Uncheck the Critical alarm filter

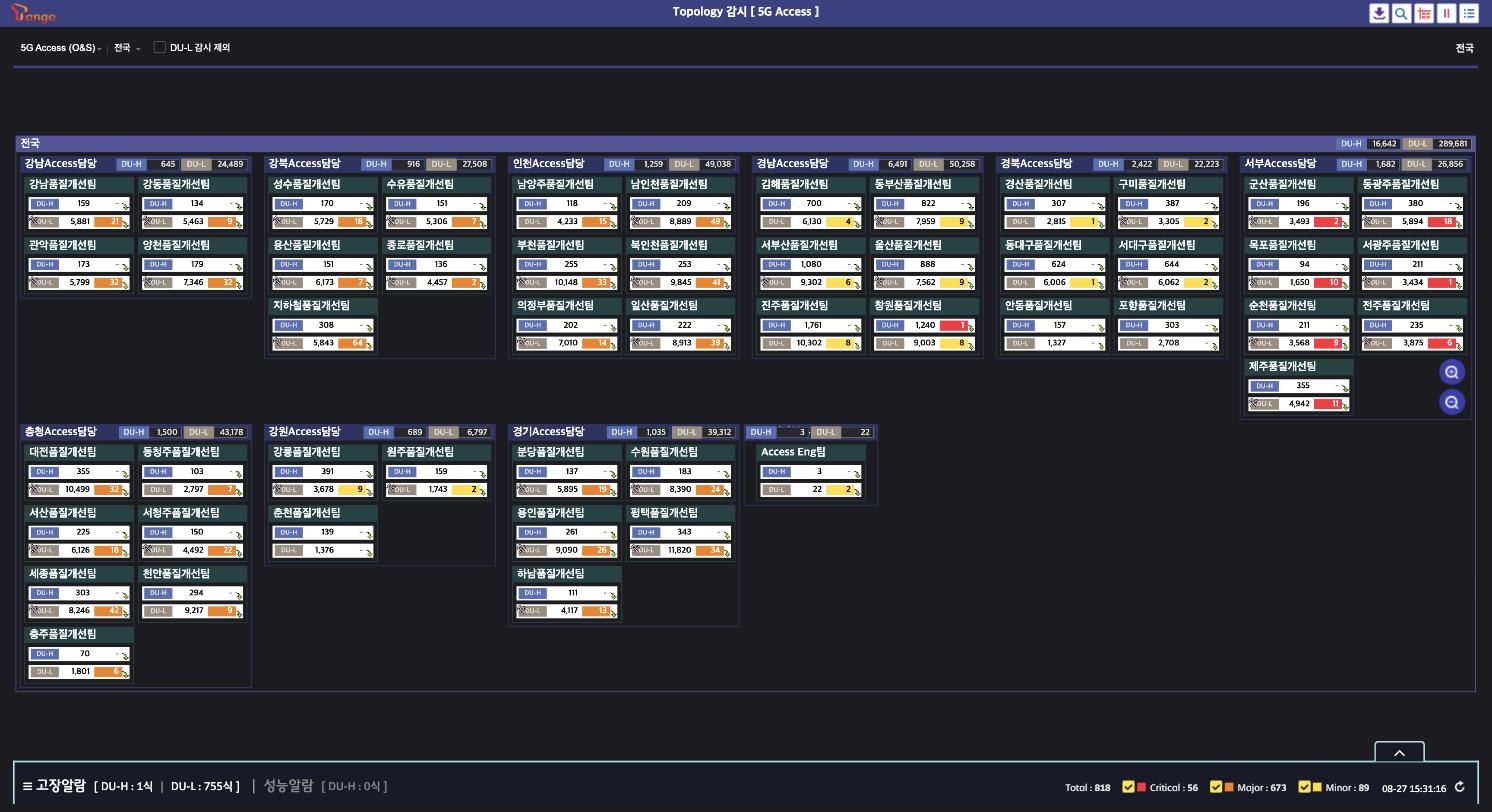point(1128,788)
